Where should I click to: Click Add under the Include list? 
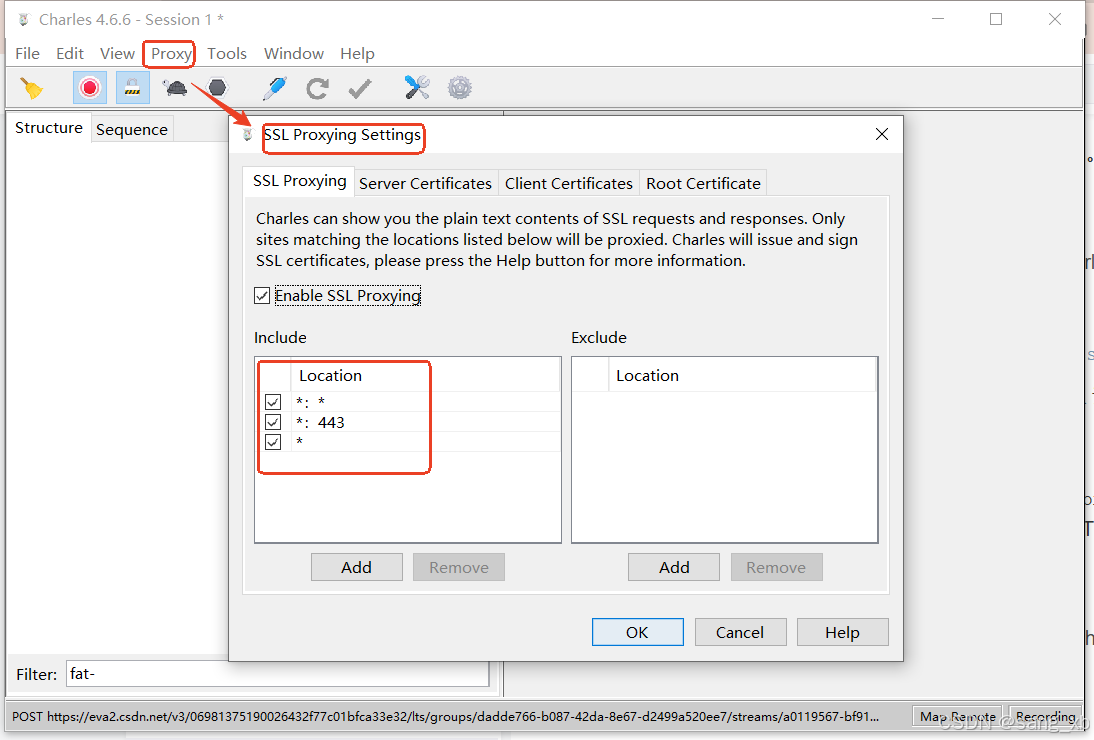[357, 567]
